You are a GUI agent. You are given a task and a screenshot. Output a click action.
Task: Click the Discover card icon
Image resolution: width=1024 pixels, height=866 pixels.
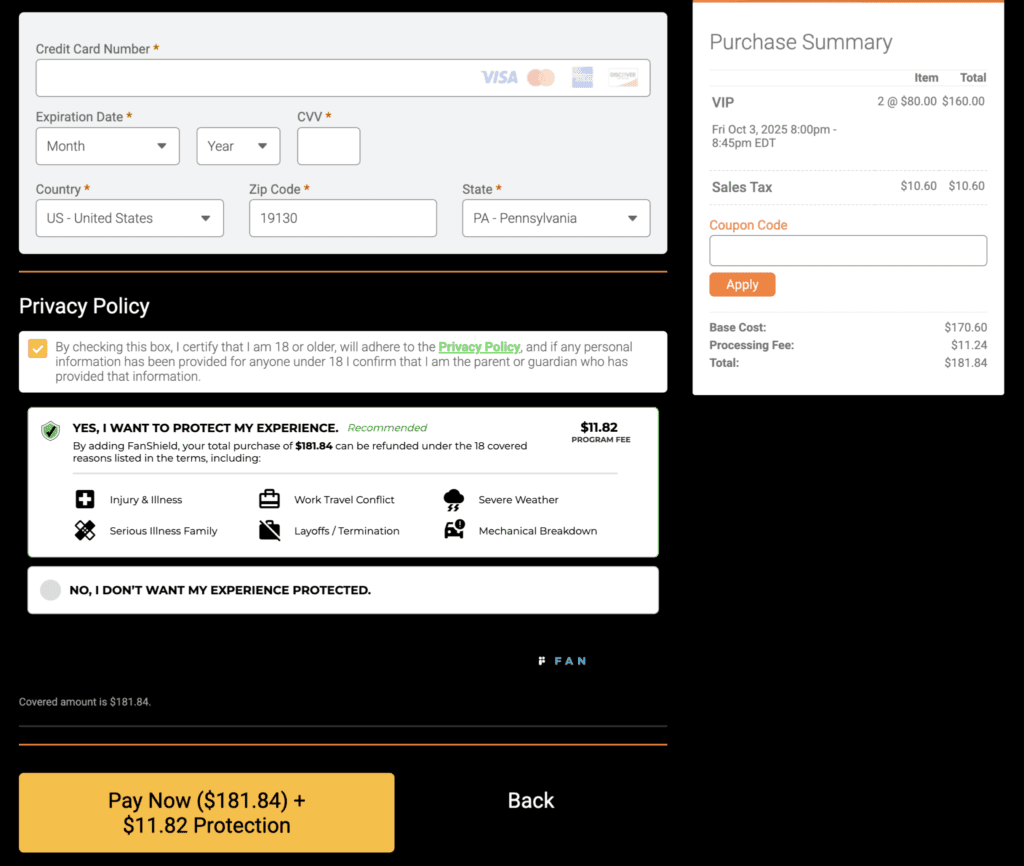click(x=622, y=77)
